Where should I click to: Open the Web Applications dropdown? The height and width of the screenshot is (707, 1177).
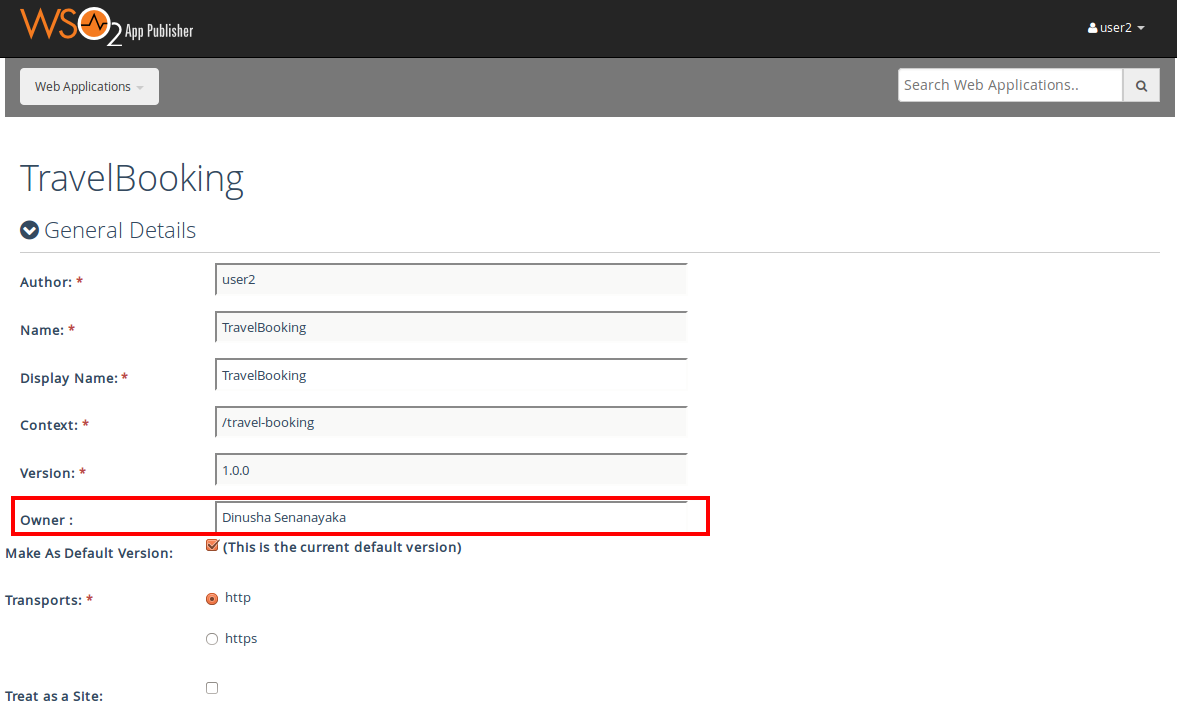pyautogui.click(x=88, y=86)
